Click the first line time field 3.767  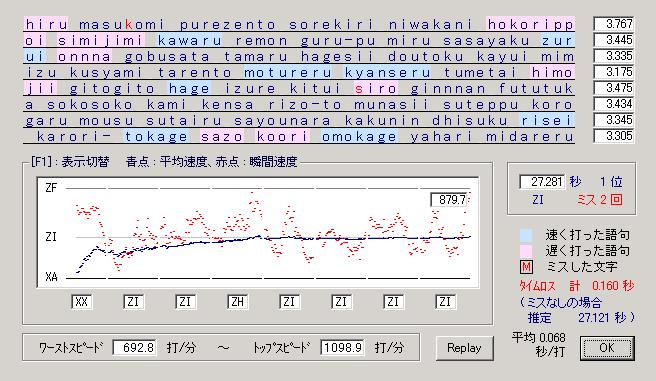[x=614, y=24]
